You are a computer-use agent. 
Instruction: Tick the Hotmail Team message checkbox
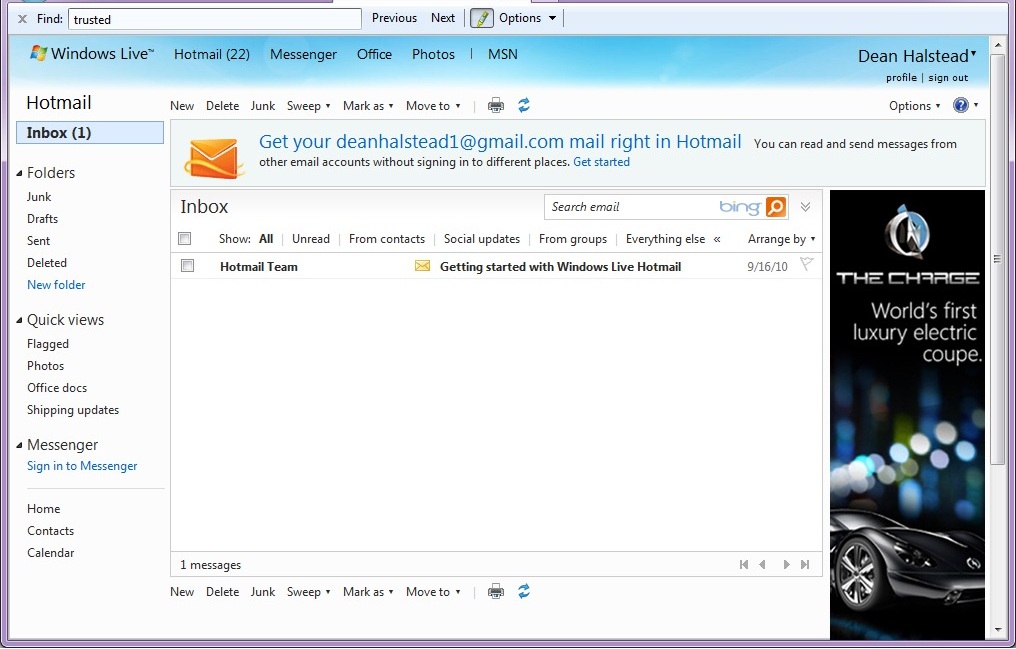pos(187,266)
